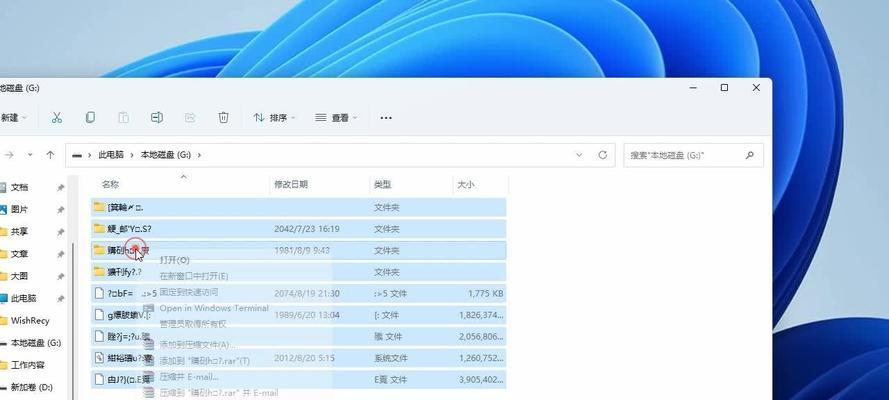This screenshot has width=889, height=400.
Task: Open the 排序 sort dropdown
Action: [274, 118]
